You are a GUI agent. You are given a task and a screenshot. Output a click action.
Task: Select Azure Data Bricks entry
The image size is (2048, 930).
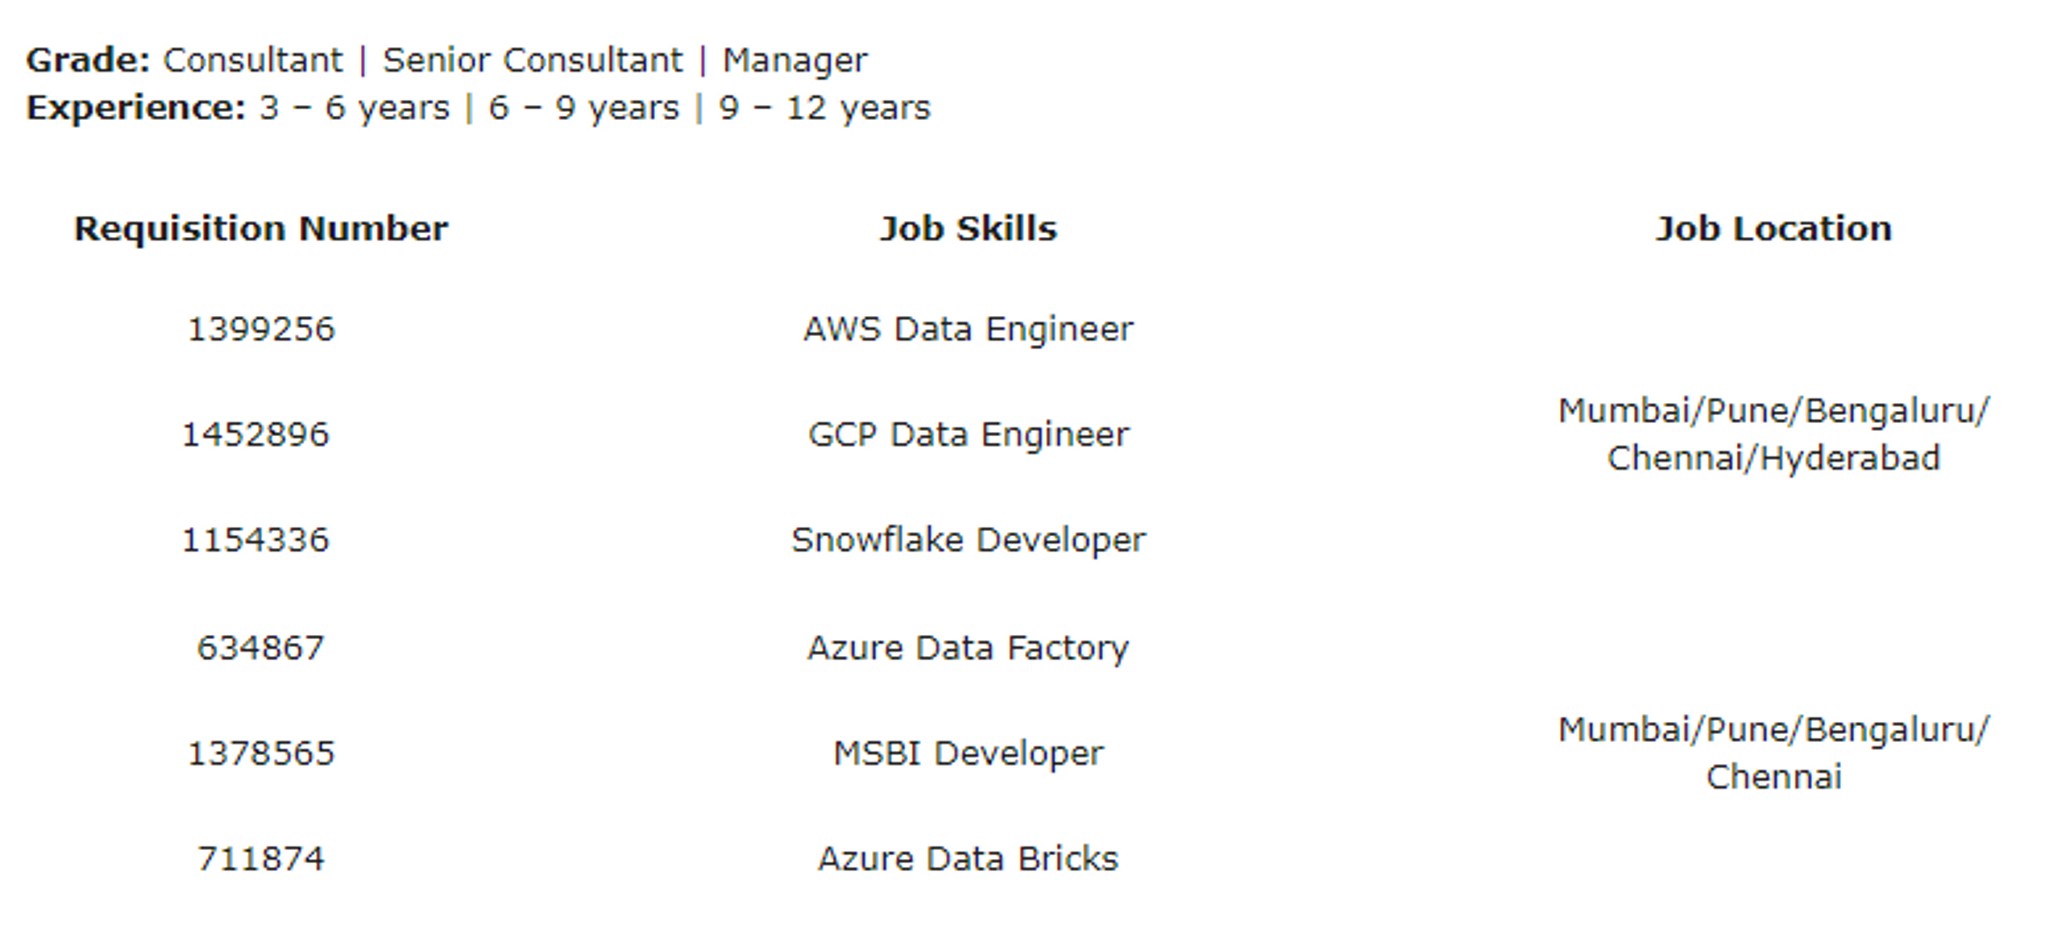coord(968,859)
